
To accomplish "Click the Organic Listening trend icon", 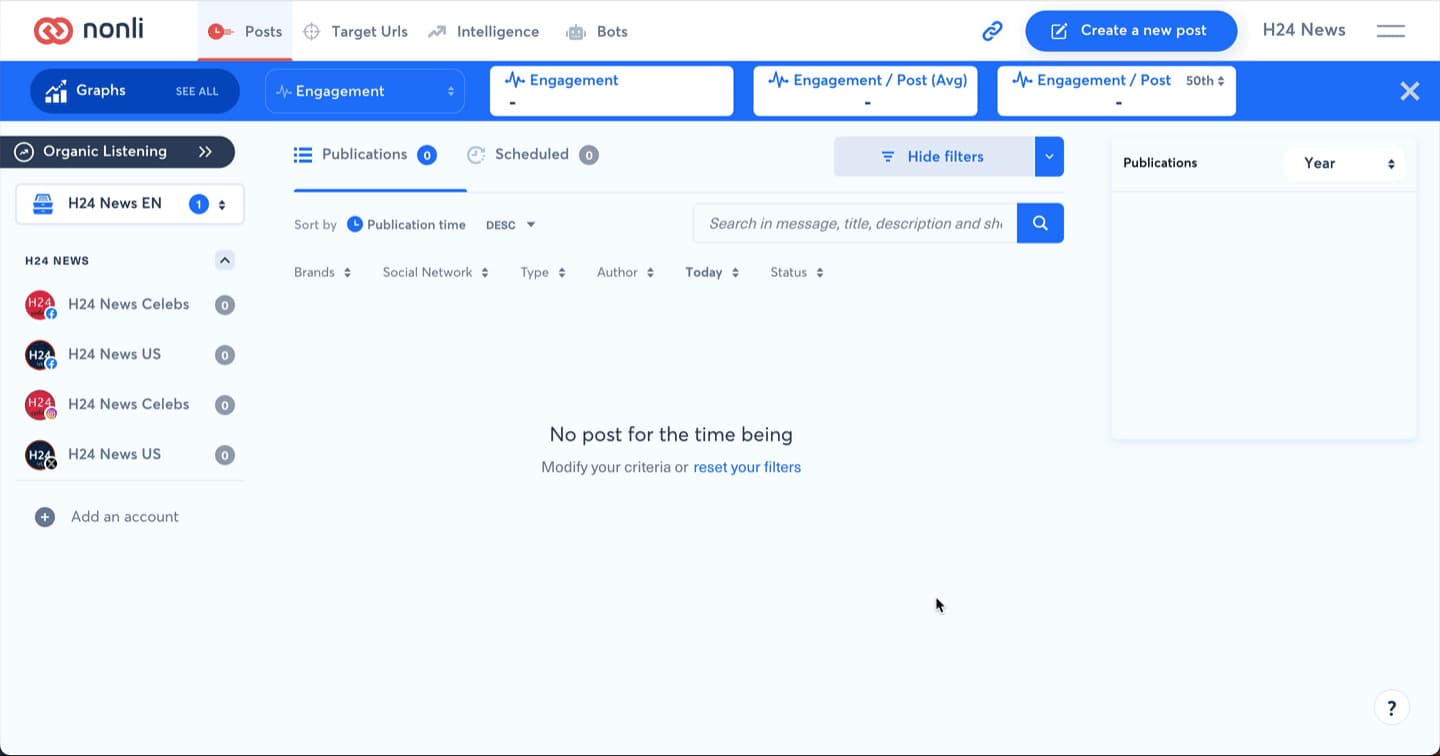I will tap(24, 152).
